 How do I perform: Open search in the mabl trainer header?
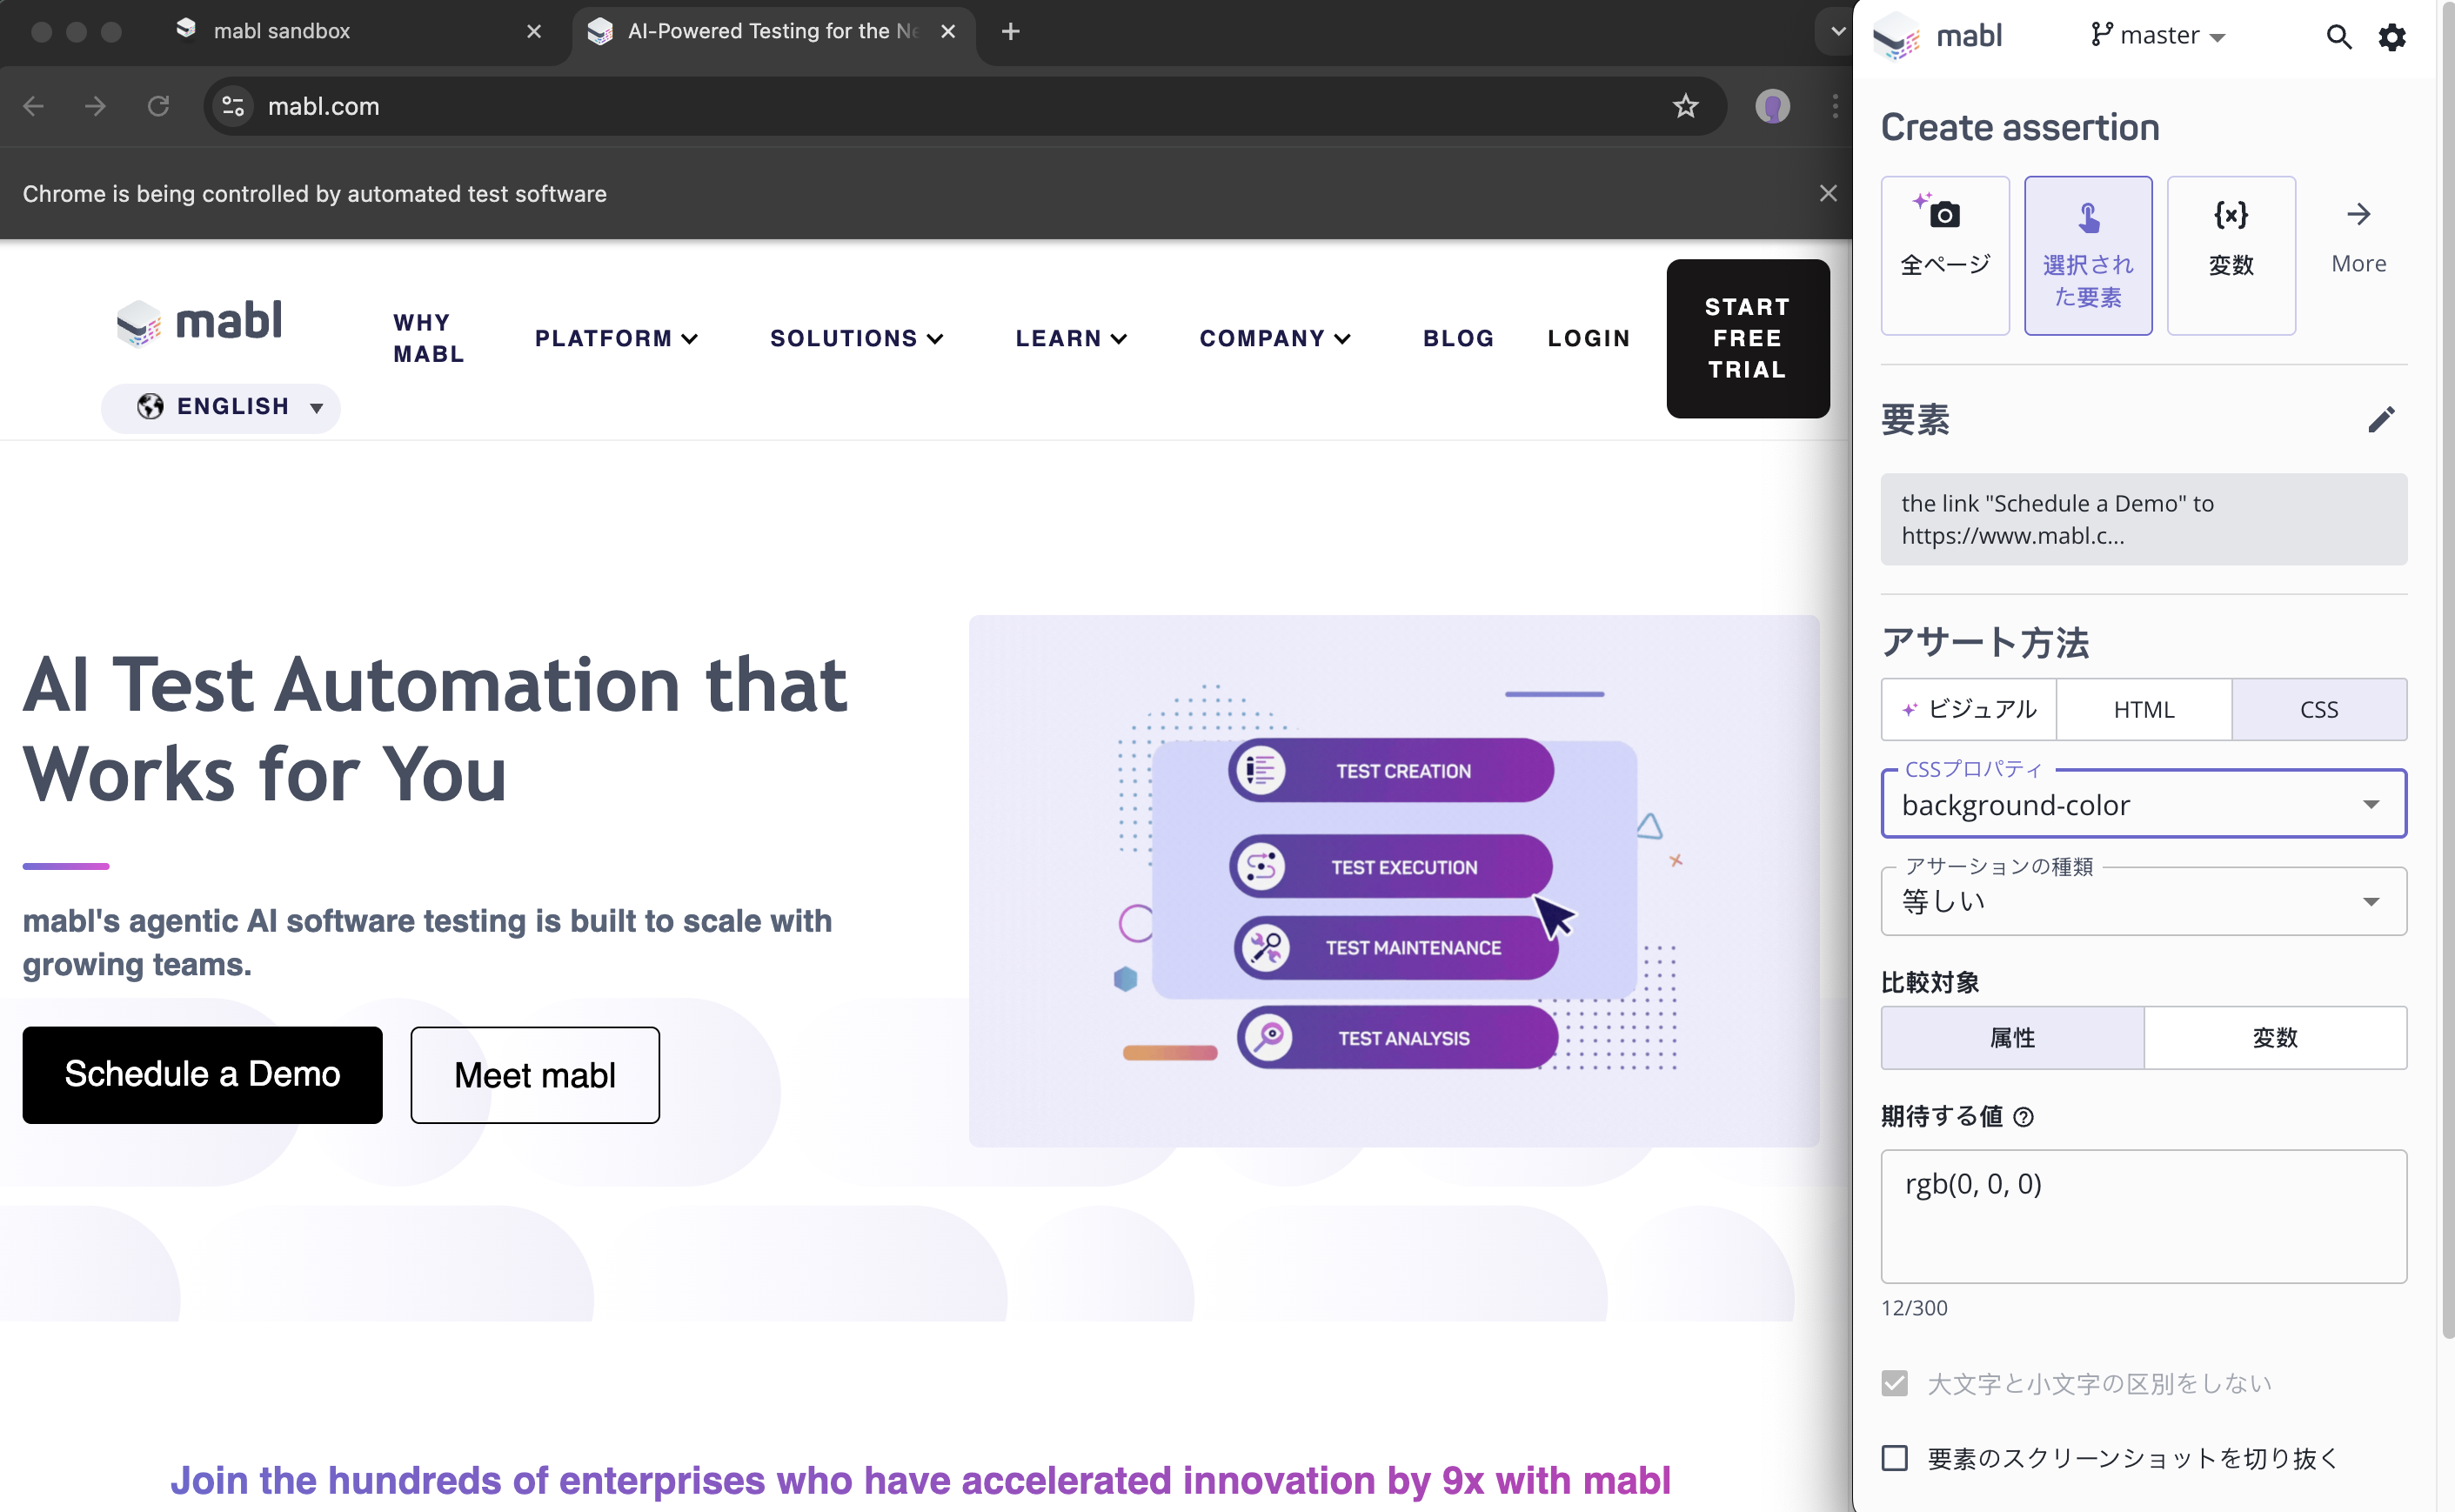pos(2337,37)
